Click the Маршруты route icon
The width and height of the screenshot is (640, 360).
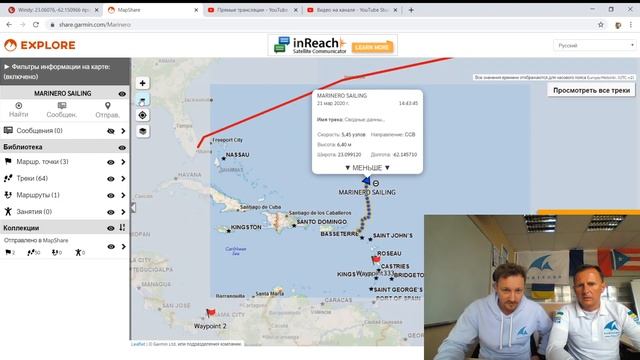tap(8, 195)
